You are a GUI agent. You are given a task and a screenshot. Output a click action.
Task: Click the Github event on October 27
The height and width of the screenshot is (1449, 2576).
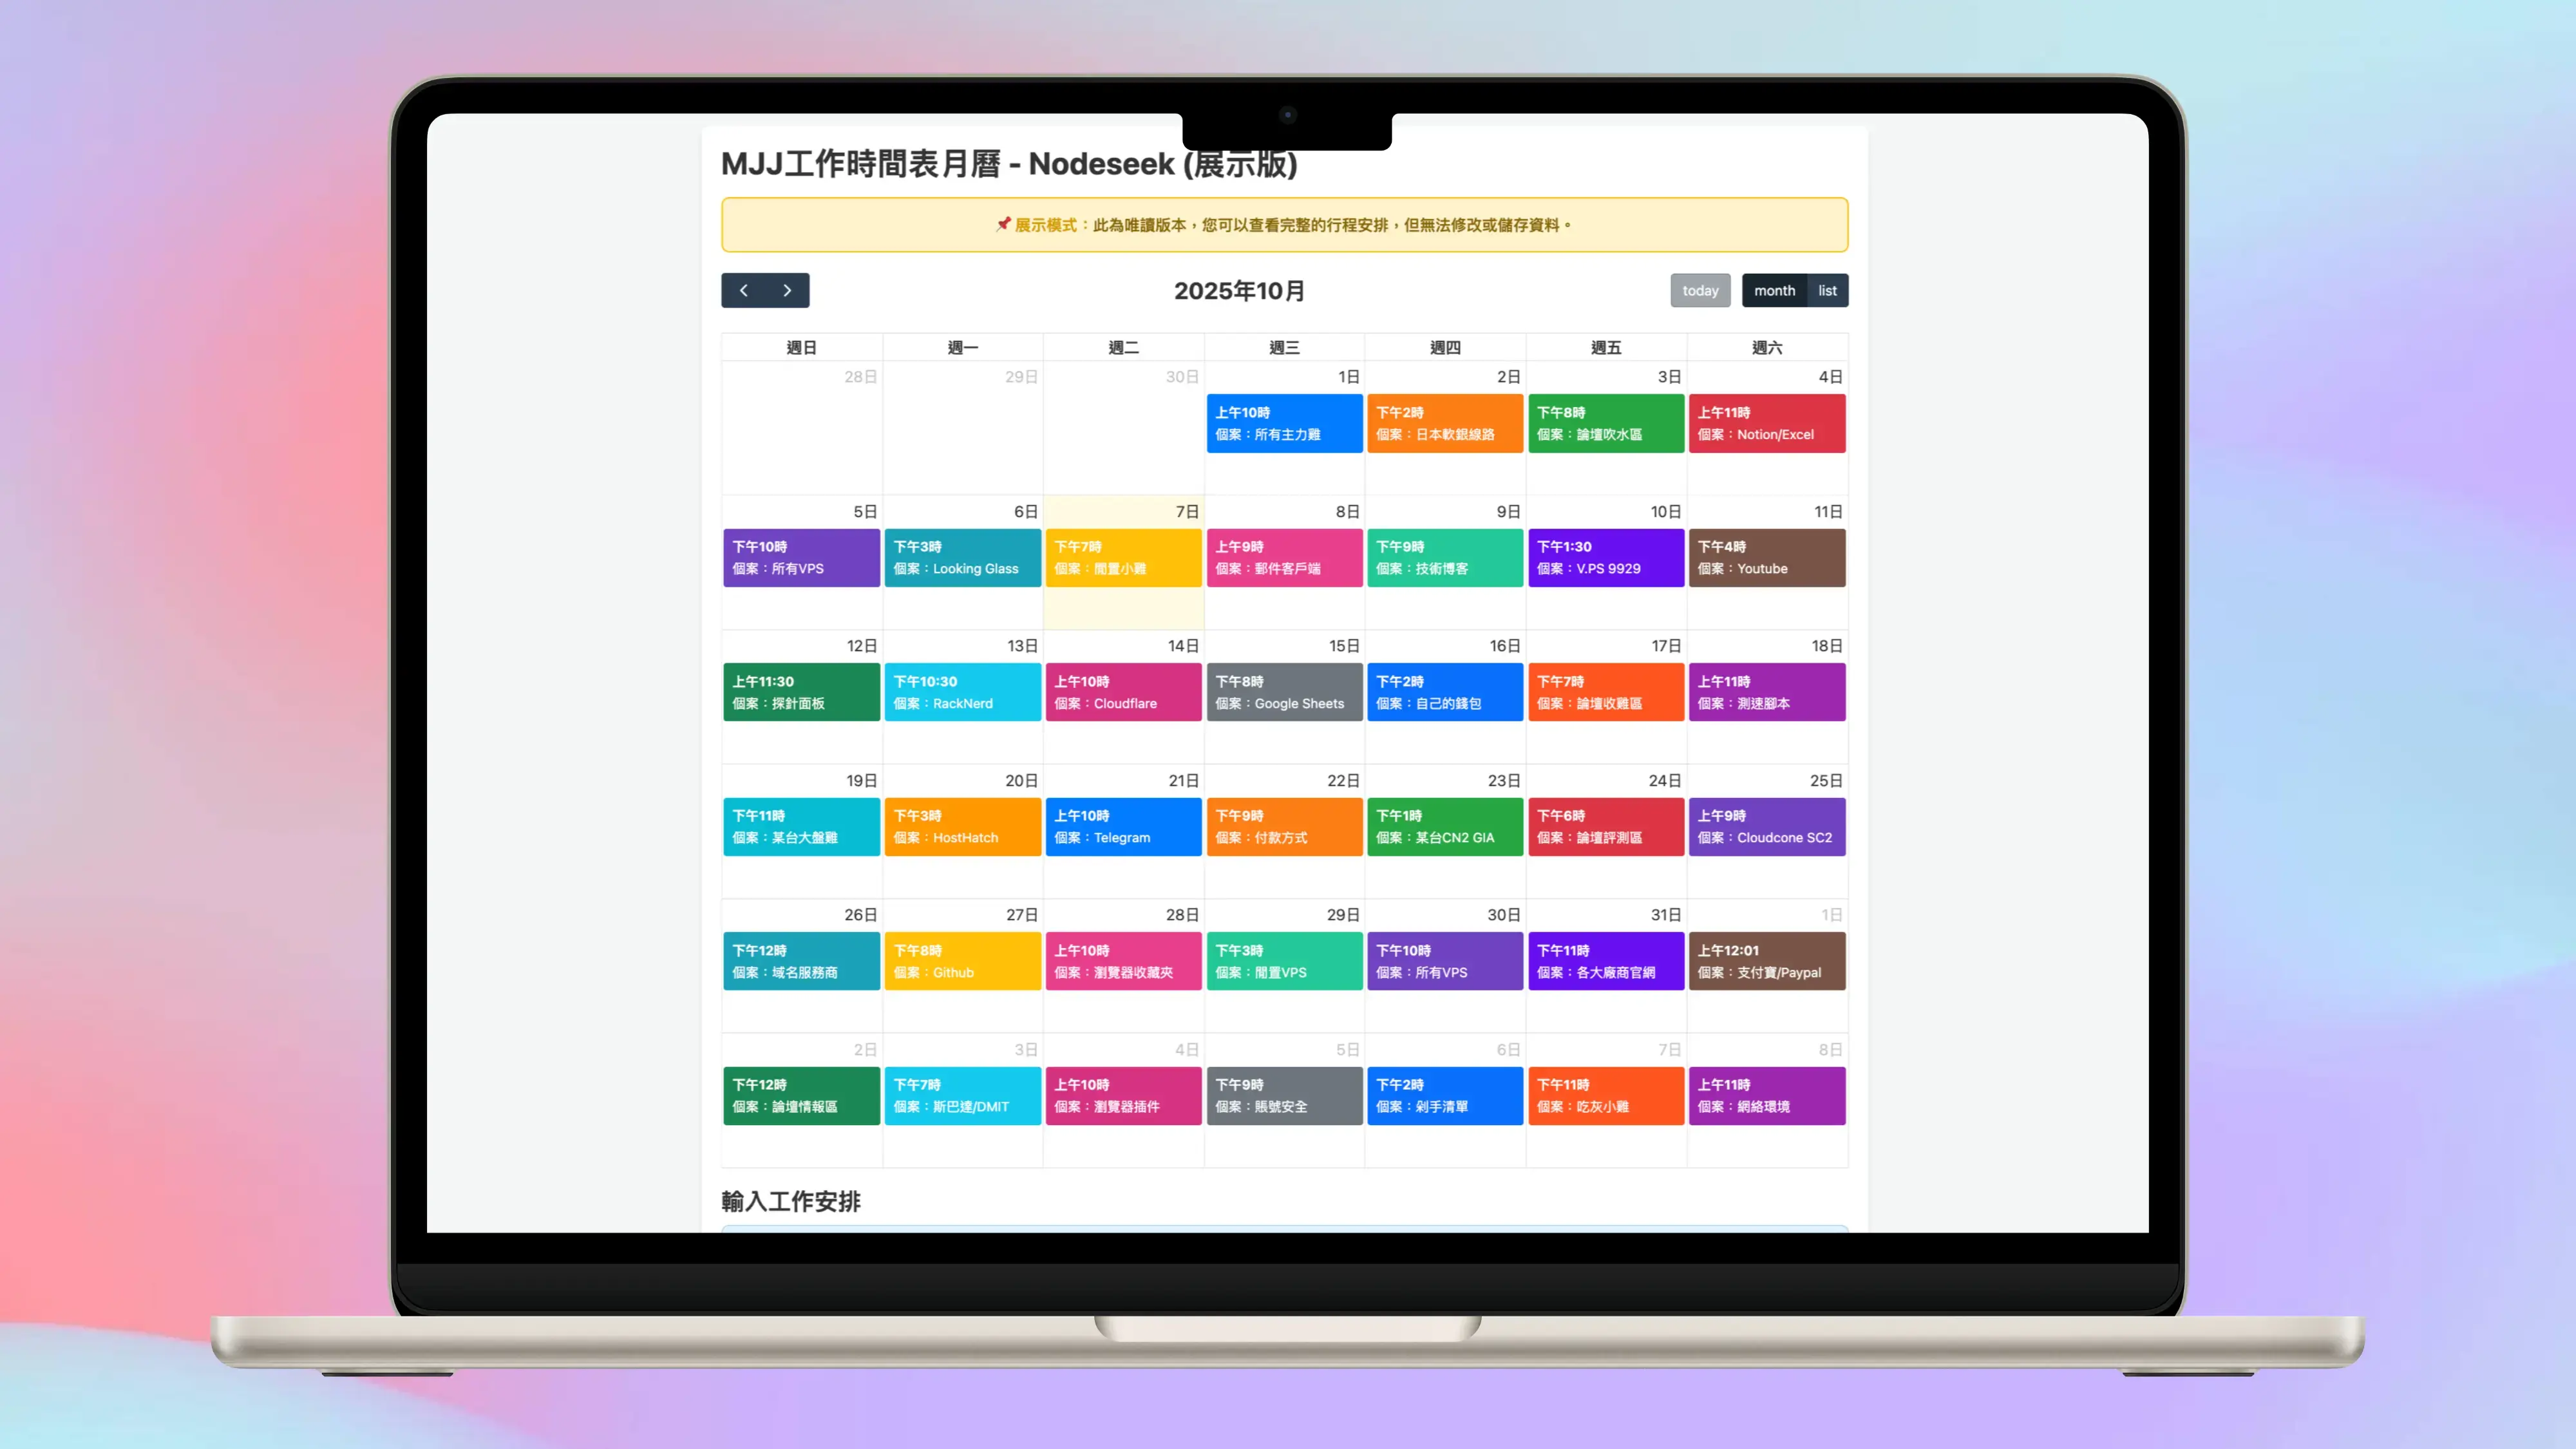point(962,961)
